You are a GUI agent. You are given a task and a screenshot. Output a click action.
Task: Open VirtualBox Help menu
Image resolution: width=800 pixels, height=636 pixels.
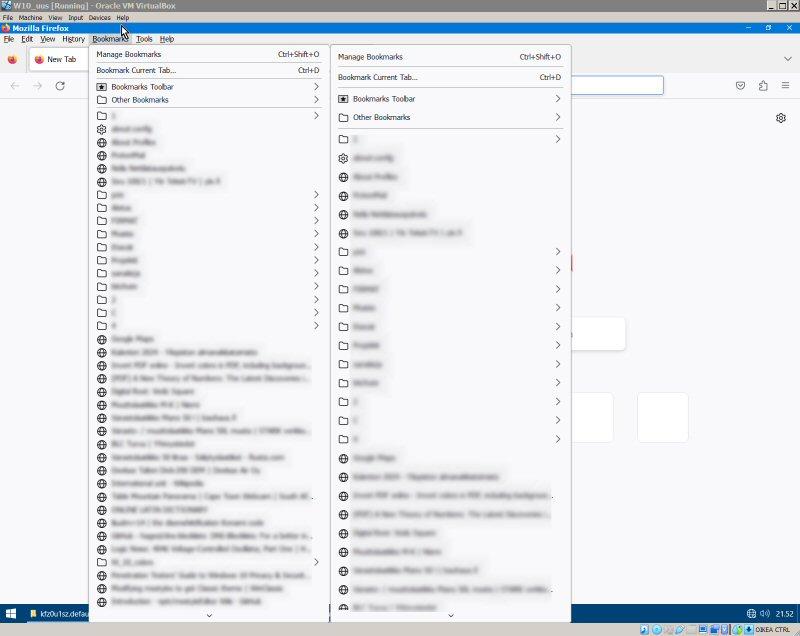122,17
